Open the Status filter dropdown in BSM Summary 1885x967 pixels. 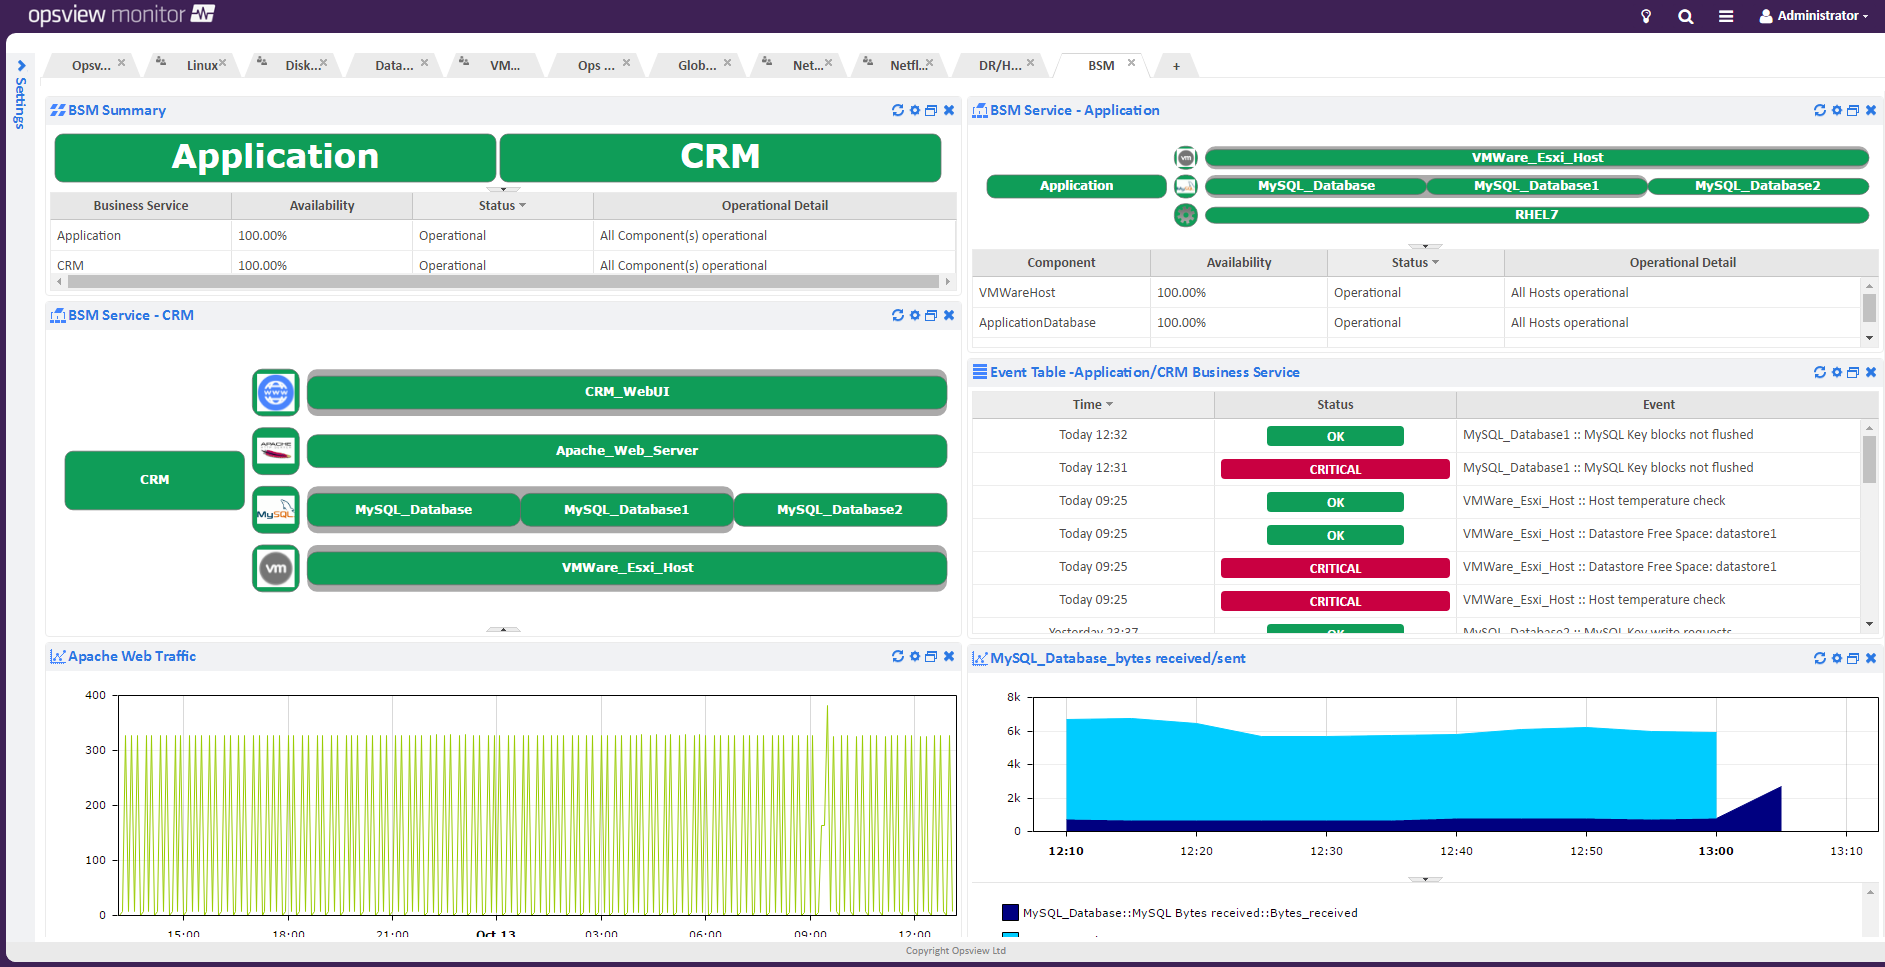(x=522, y=205)
